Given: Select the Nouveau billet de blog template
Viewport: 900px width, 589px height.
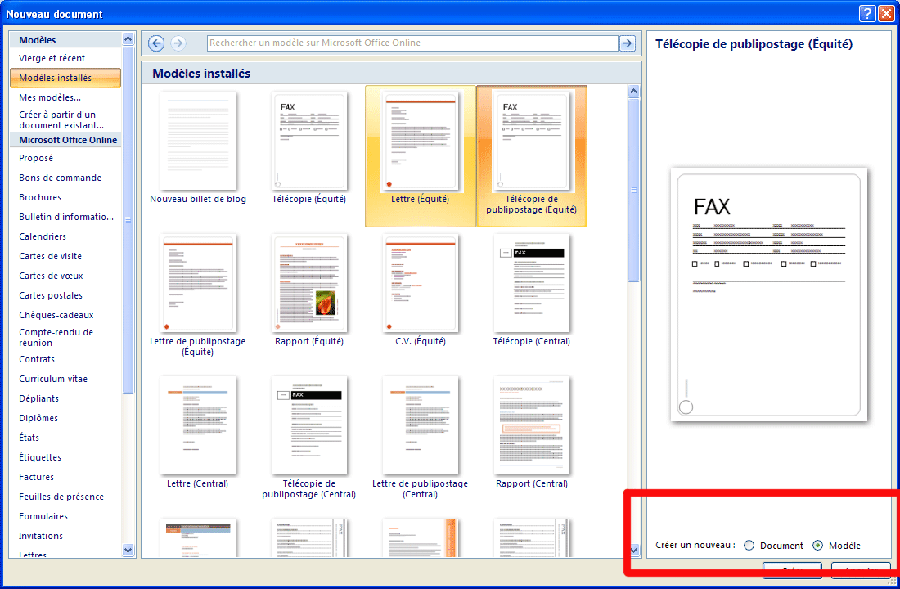Looking at the screenshot, I should (x=198, y=141).
